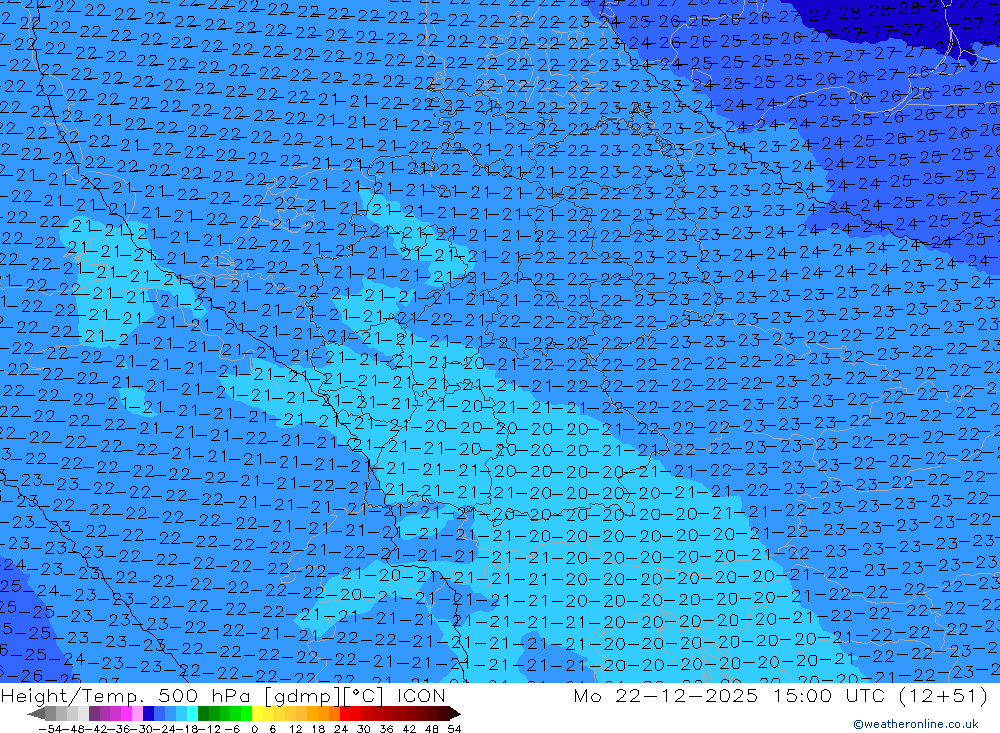Click the -54 legend scale value
Viewport: 1000px width, 733px height.
click(51, 729)
